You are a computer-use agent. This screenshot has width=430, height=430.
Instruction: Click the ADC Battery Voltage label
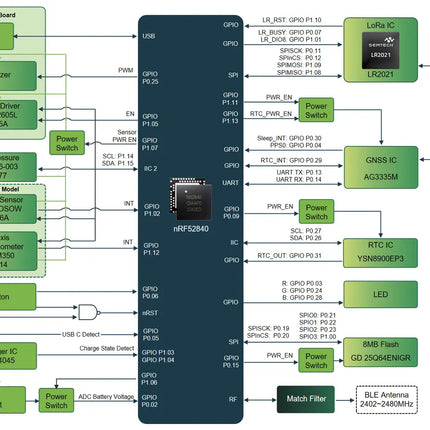(x=106, y=397)
